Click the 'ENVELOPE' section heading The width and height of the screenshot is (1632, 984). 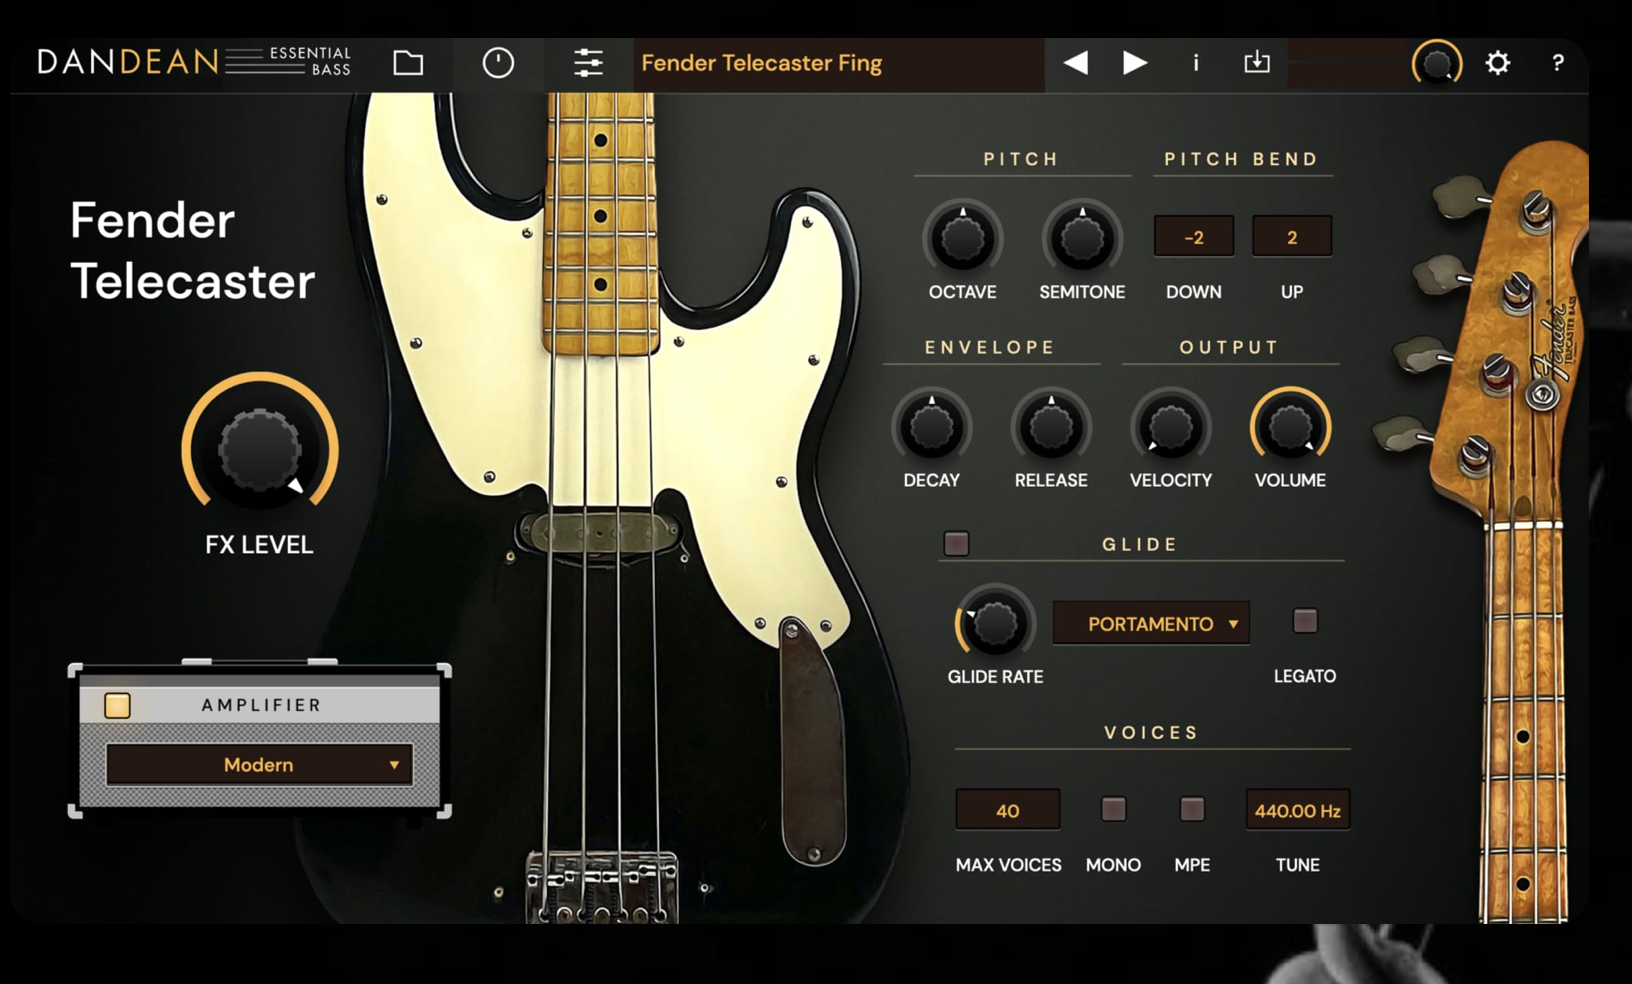click(x=990, y=347)
